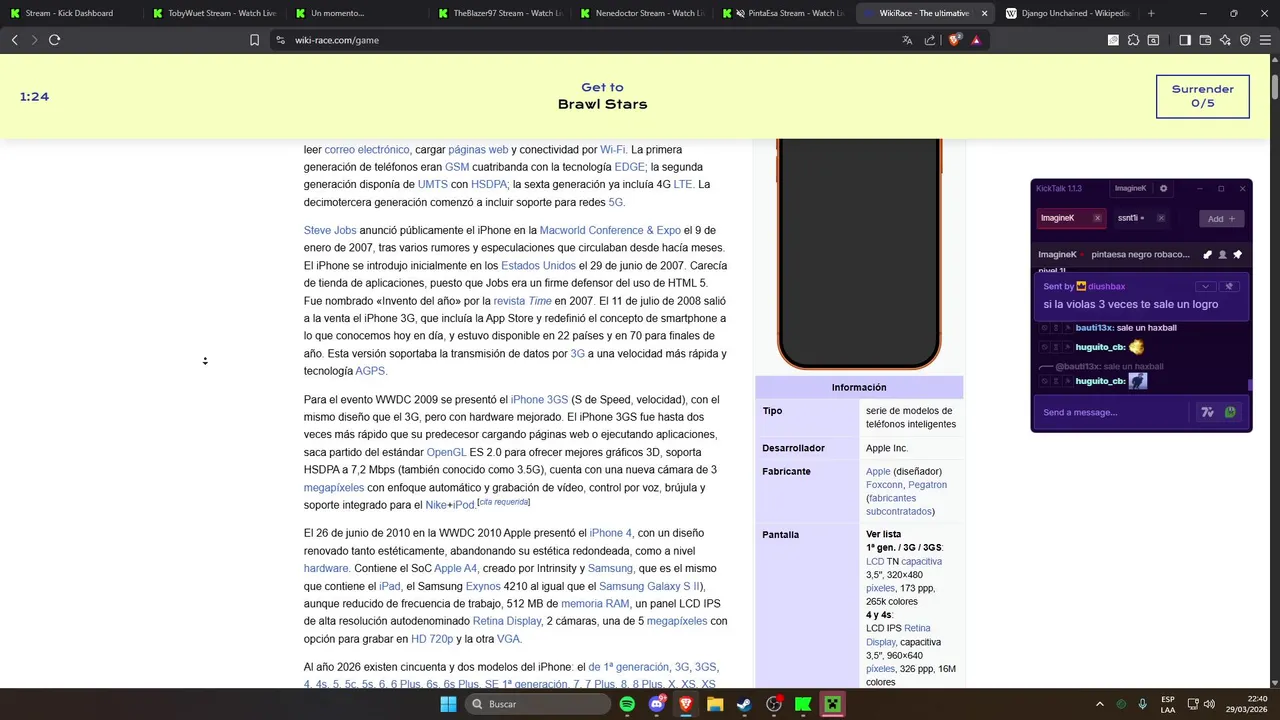Click the Add channel button in KickTalk
The height and width of the screenshot is (720, 1280).
pyautogui.click(x=1221, y=218)
